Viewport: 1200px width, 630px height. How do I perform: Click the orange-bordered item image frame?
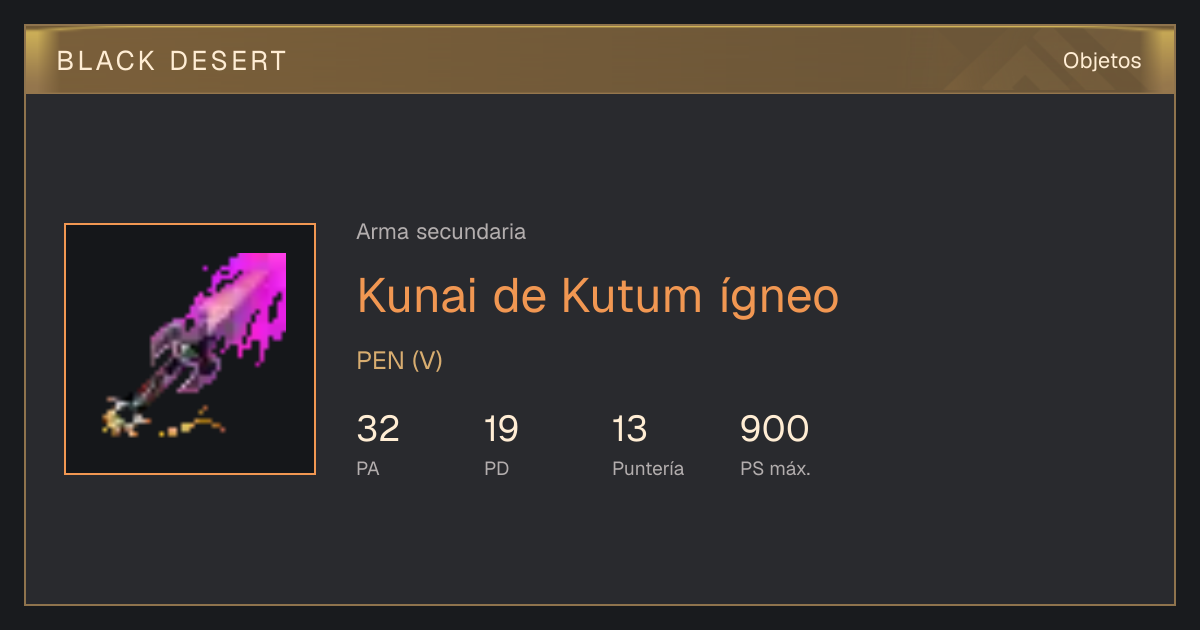pyautogui.click(x=190, y=349)
